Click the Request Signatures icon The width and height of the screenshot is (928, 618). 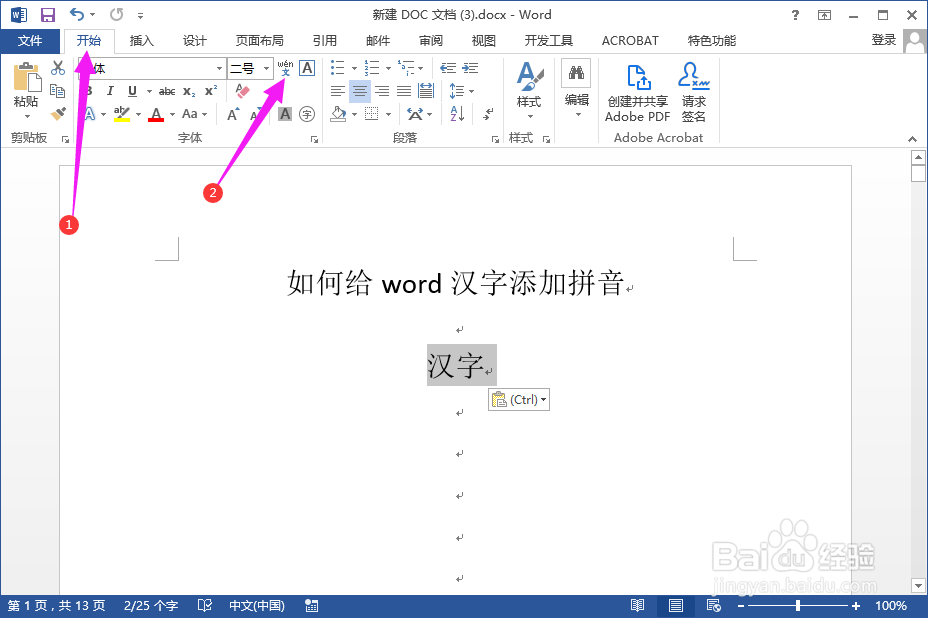click(x=694, y=93)
